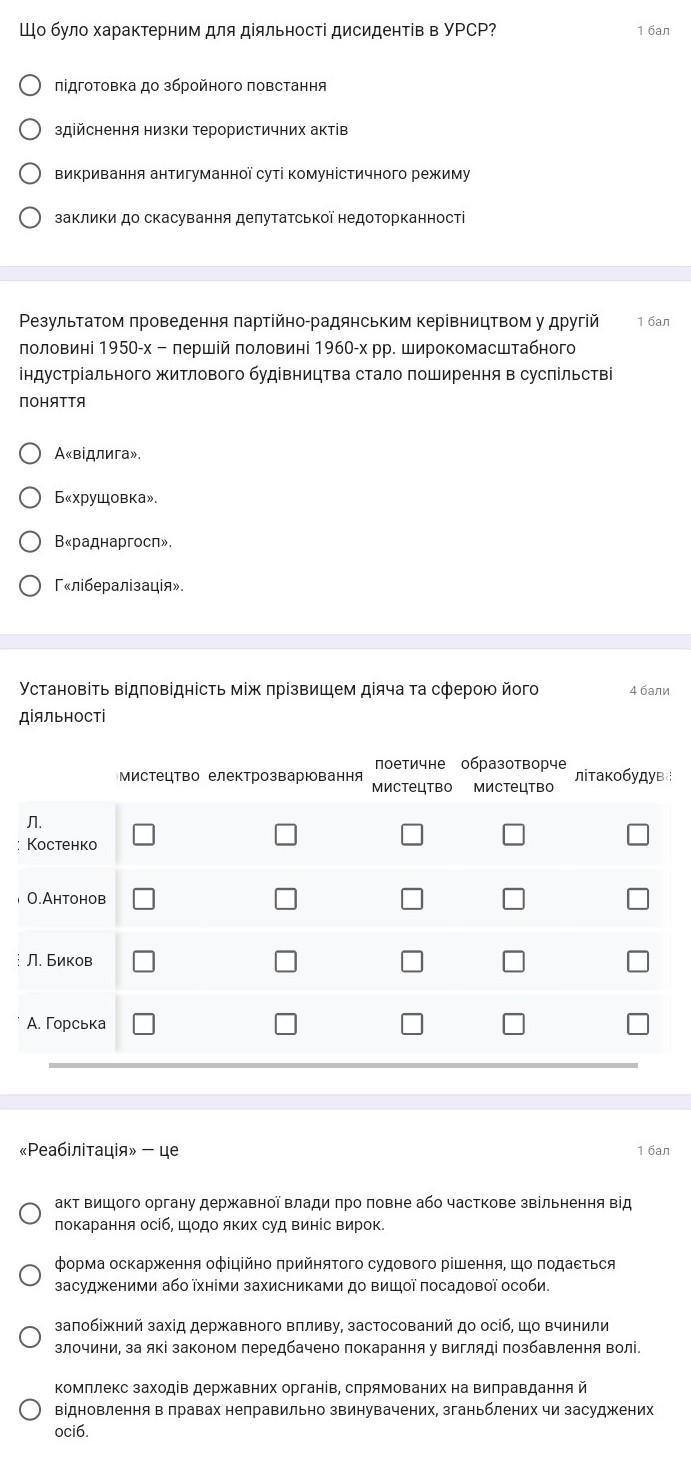Pick «заклики до скасування депутатської недоторканності»

coord(31,218)
